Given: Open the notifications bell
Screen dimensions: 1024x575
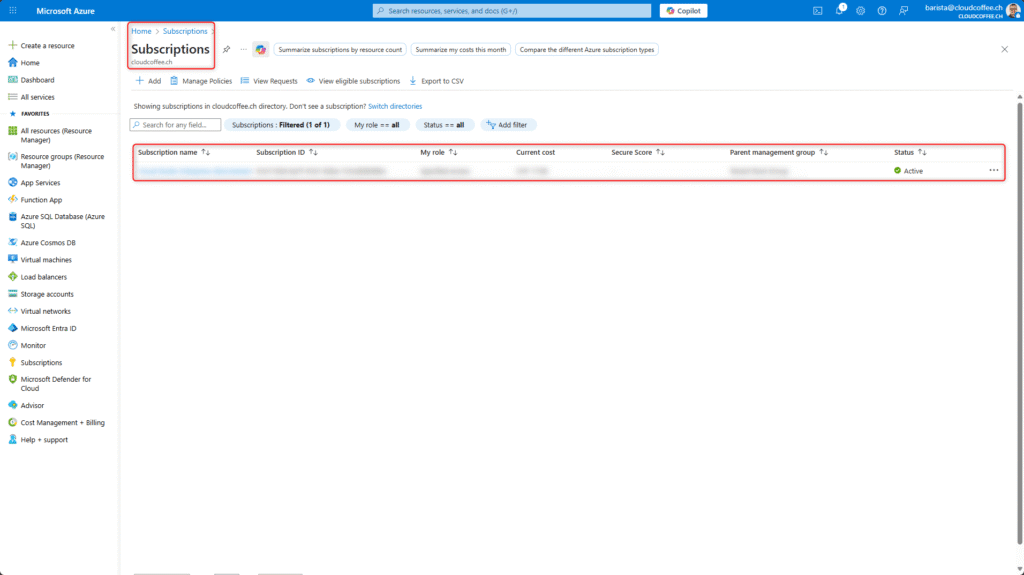Looking at the screenshot, I should (x=840, y=10).
